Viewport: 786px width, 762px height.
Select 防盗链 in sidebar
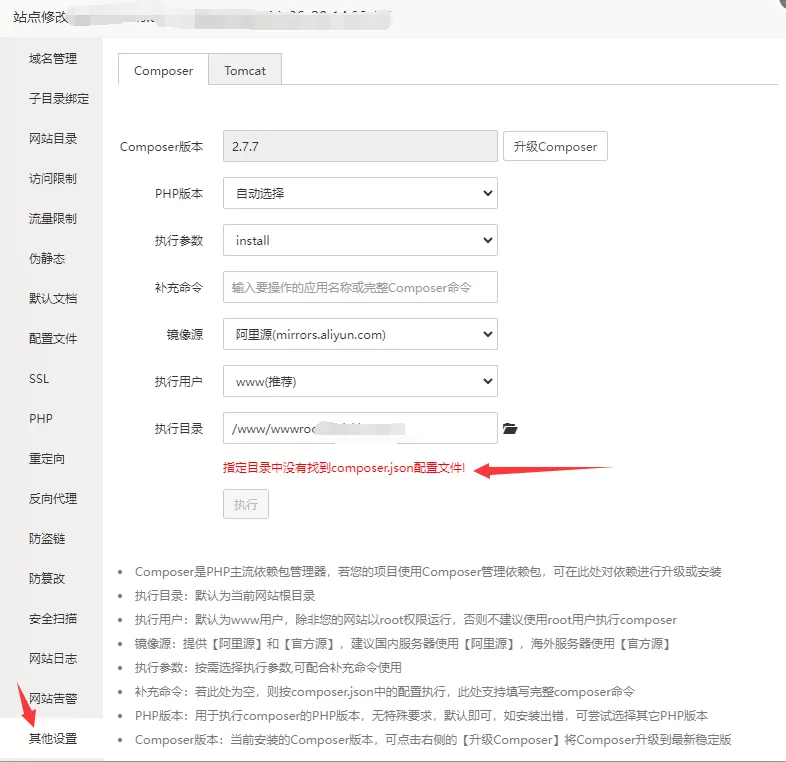[x=47, y=539]
